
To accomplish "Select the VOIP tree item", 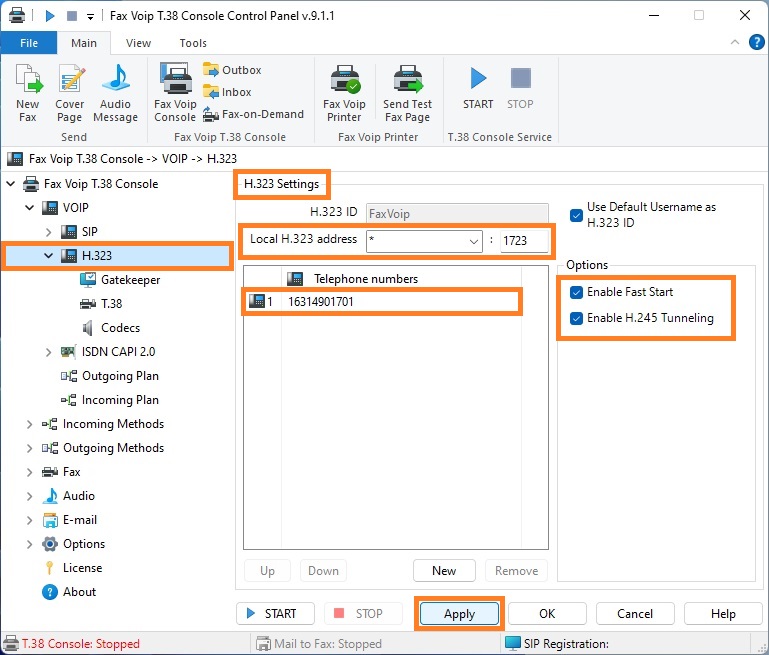I will pyautogui.click(x=75, y=208).
